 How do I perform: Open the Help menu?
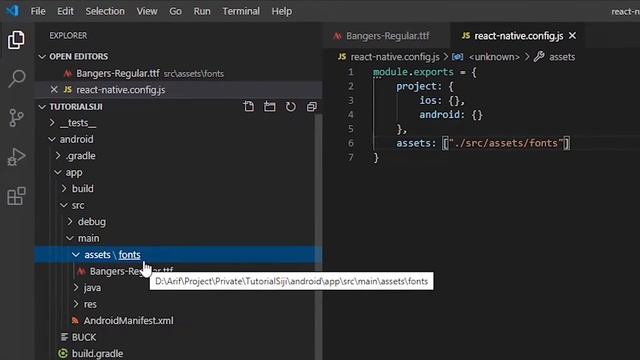tap(282, 11)
